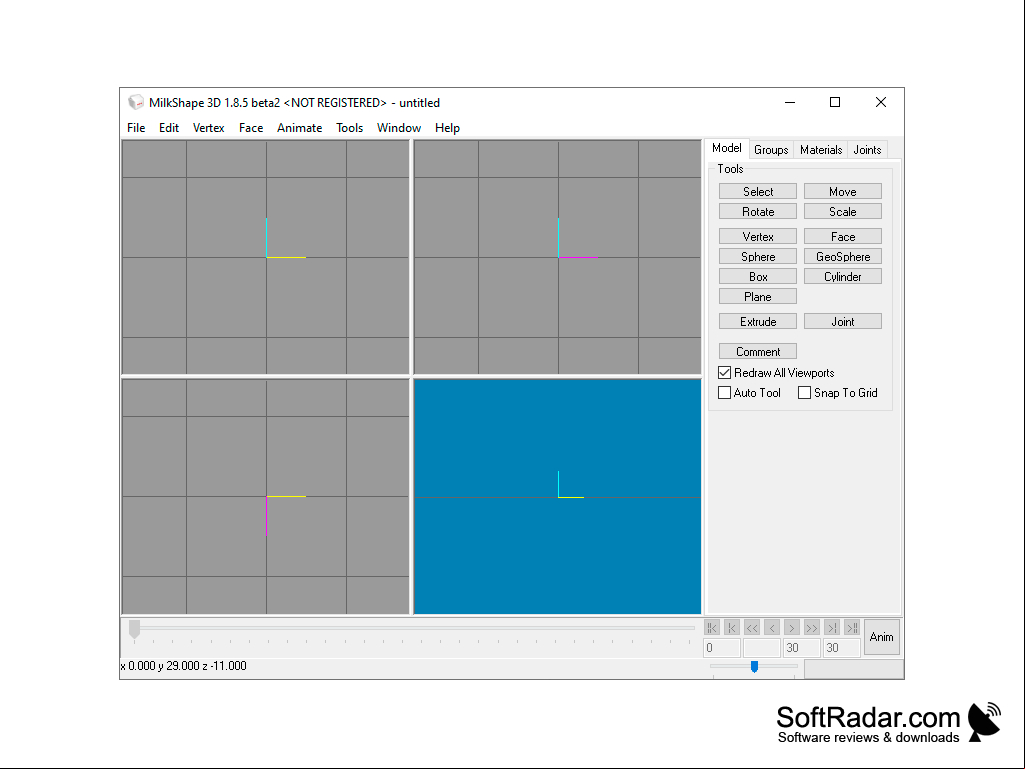Click the empty frame input field
The height and width of the screenshot is (769, 1025).
pyautogui.click(x=762, y=648)
